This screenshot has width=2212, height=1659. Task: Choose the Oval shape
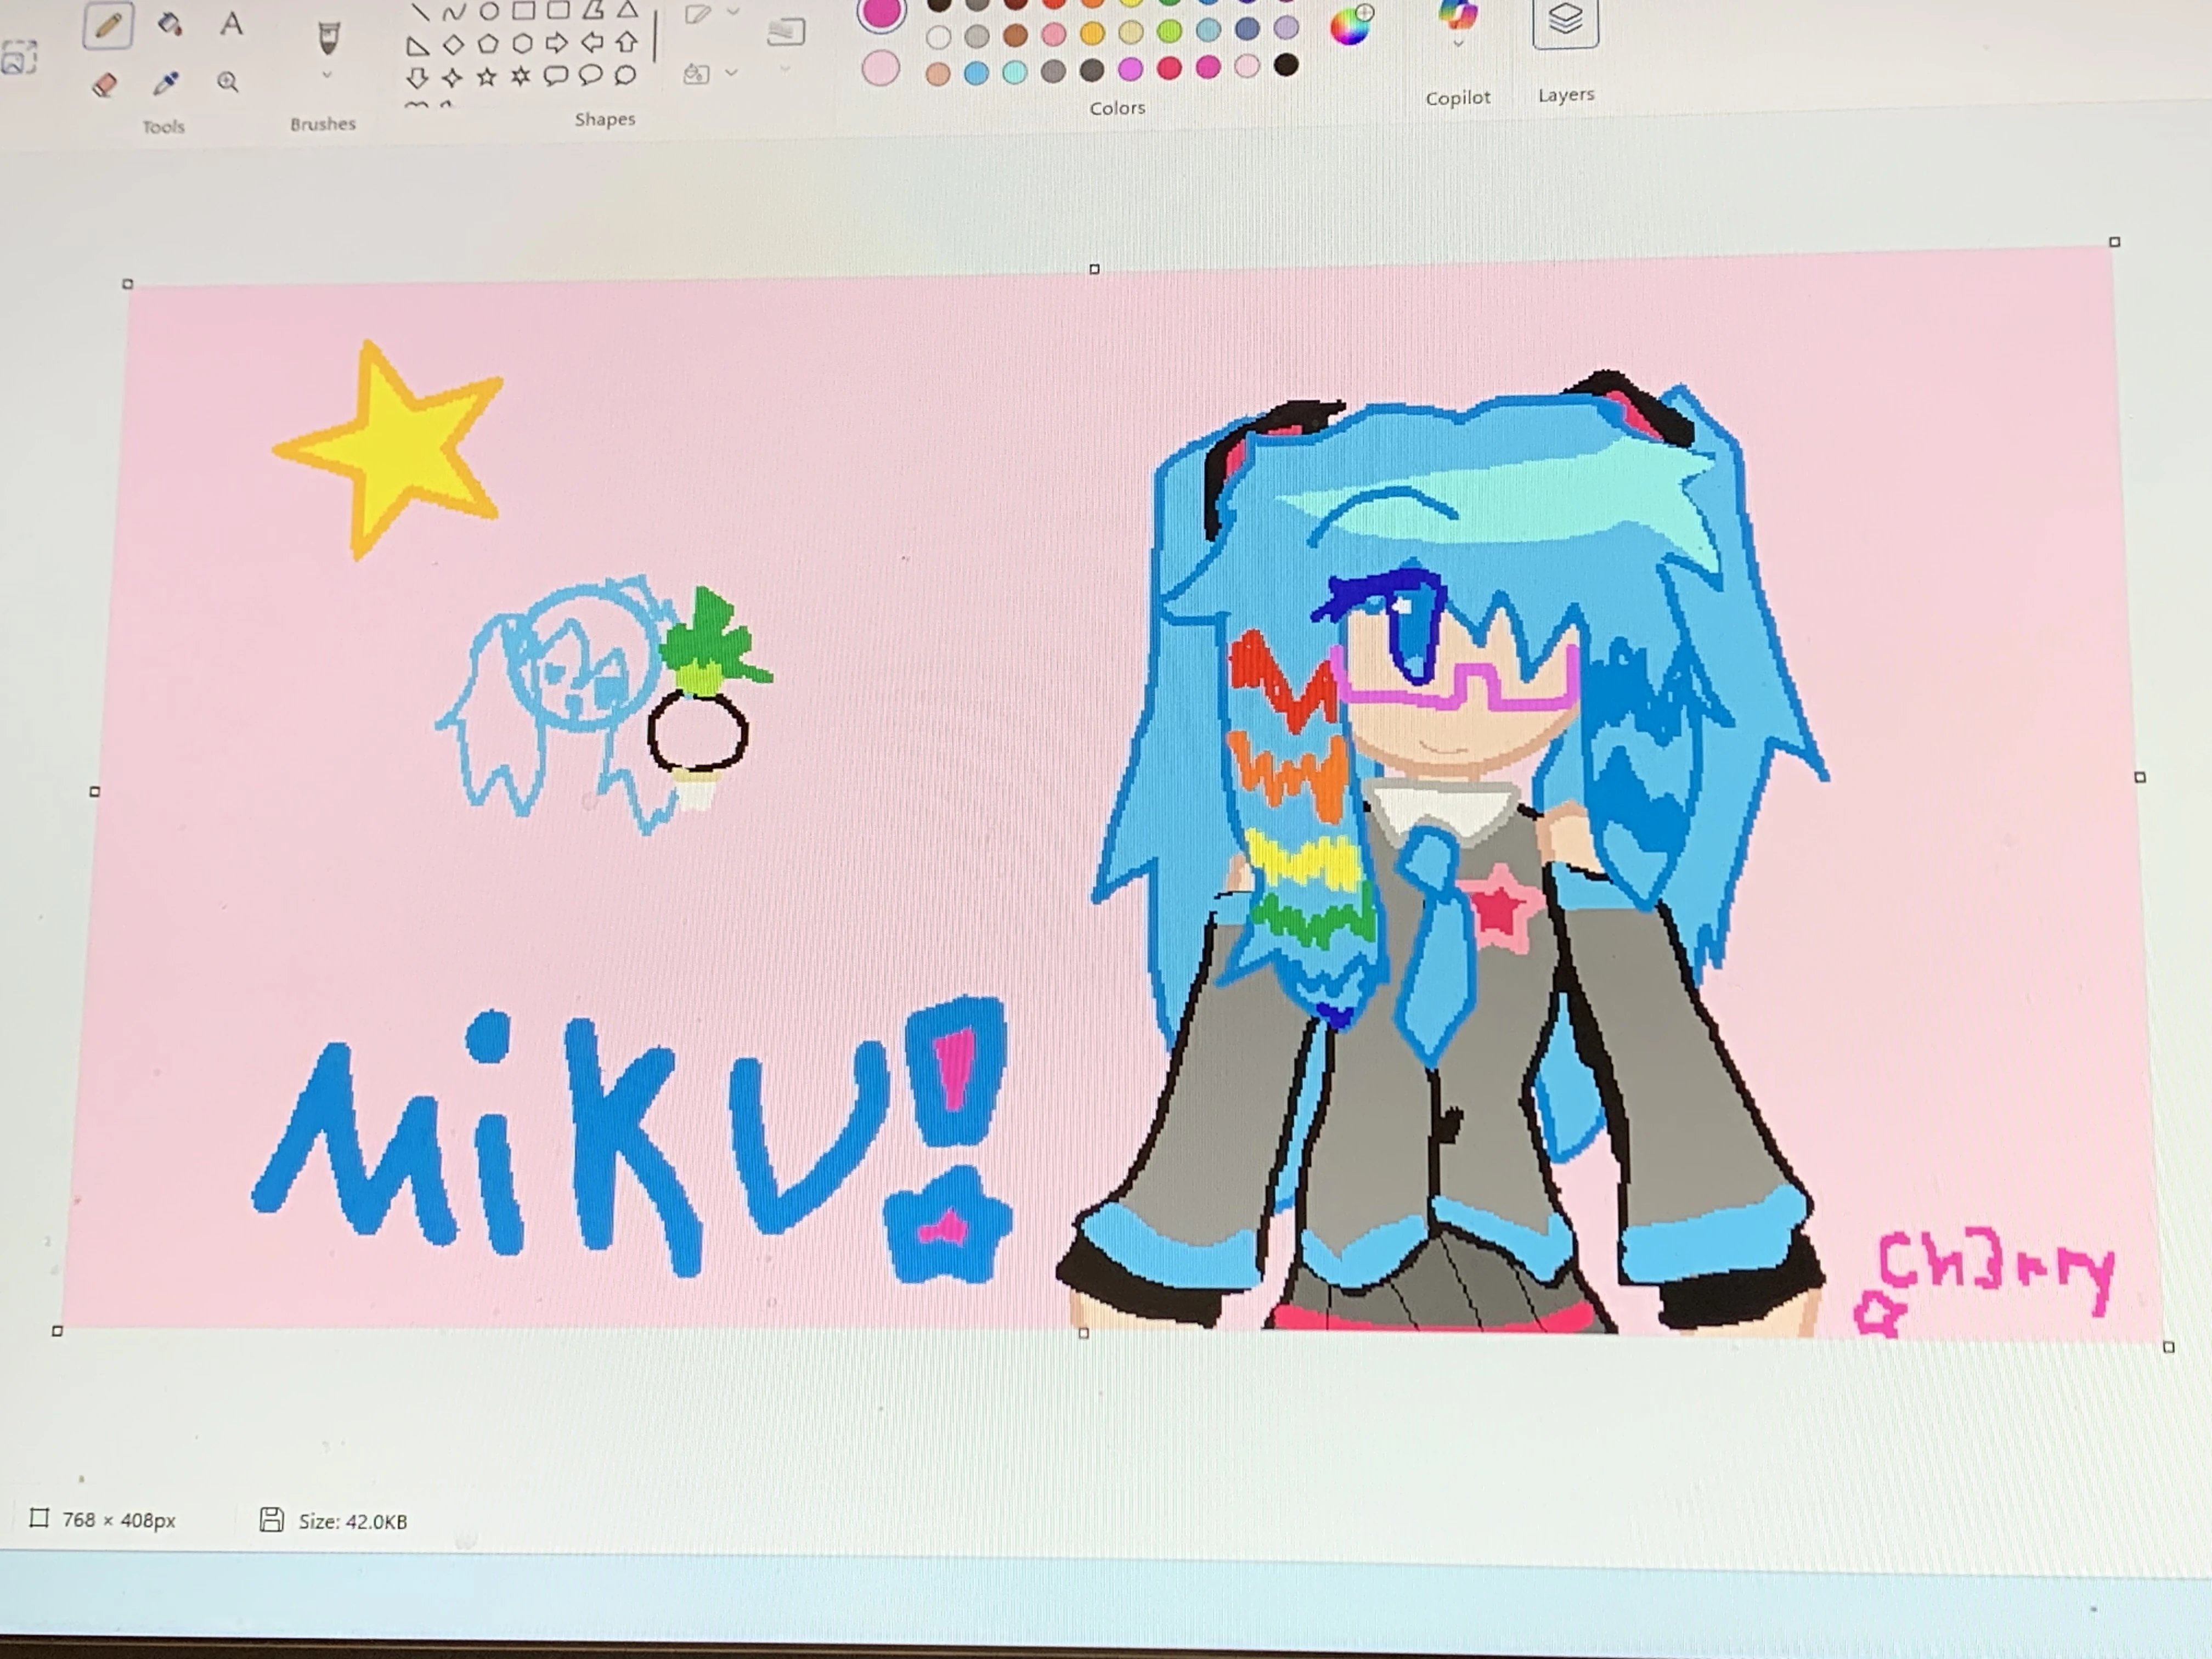click(x=489, y=12)
